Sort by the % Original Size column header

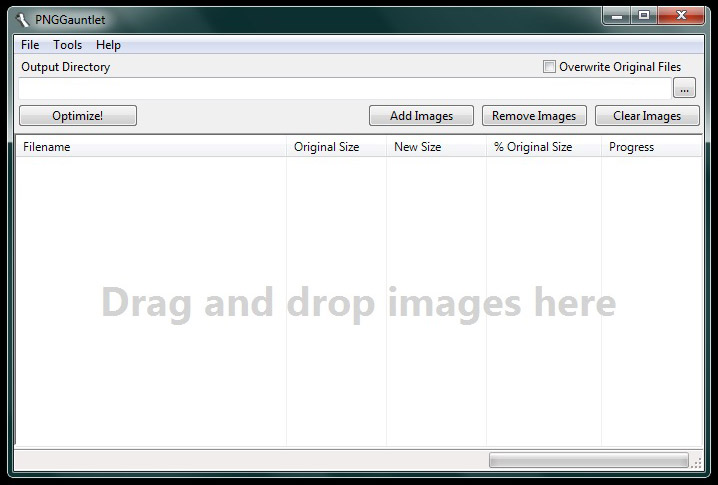coord(544,147)
